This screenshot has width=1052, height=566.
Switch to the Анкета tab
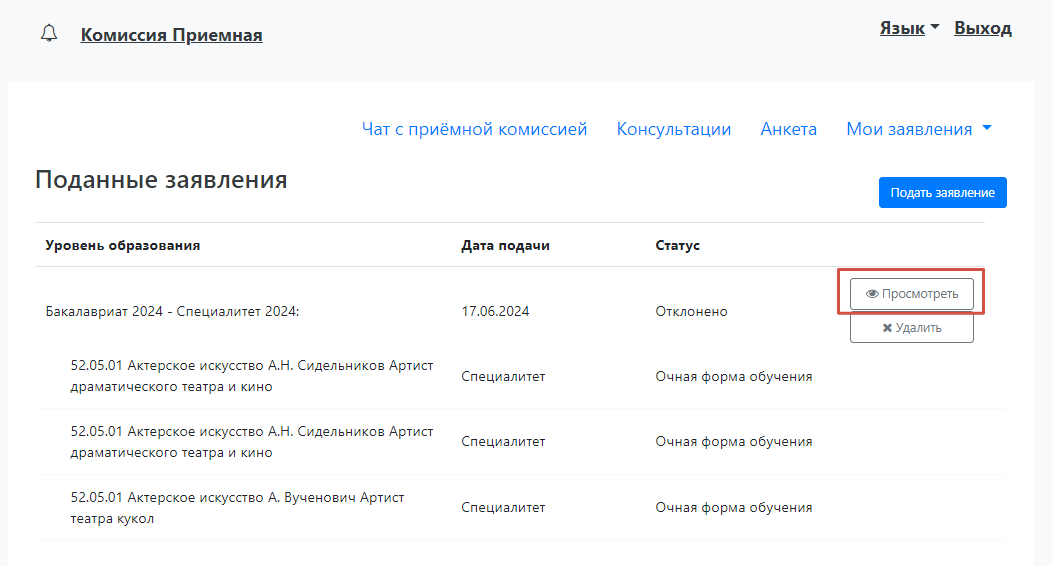click(788, 129)
